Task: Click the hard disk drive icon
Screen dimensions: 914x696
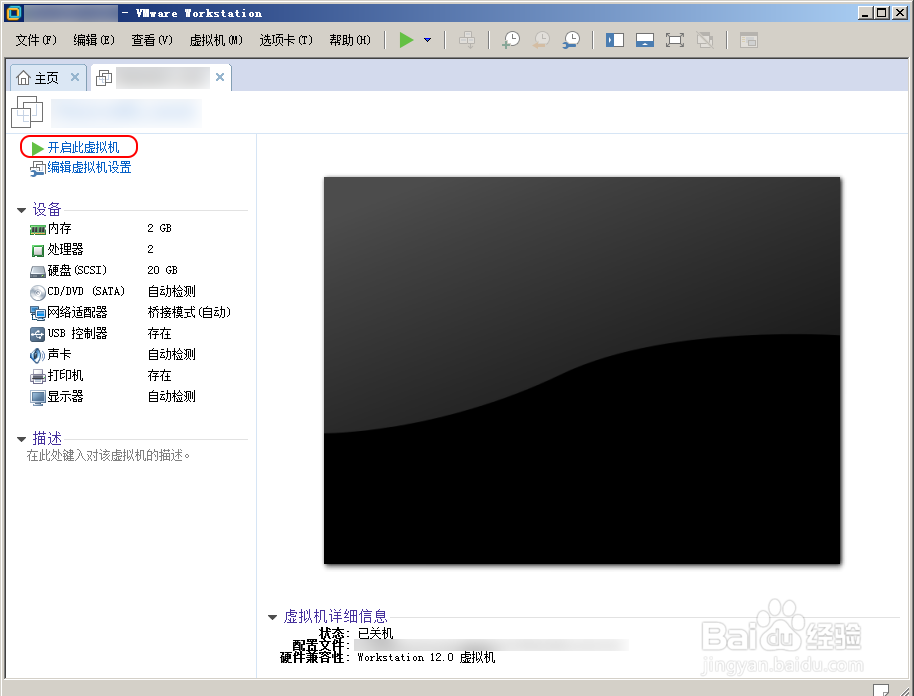Action: point(37,272)
